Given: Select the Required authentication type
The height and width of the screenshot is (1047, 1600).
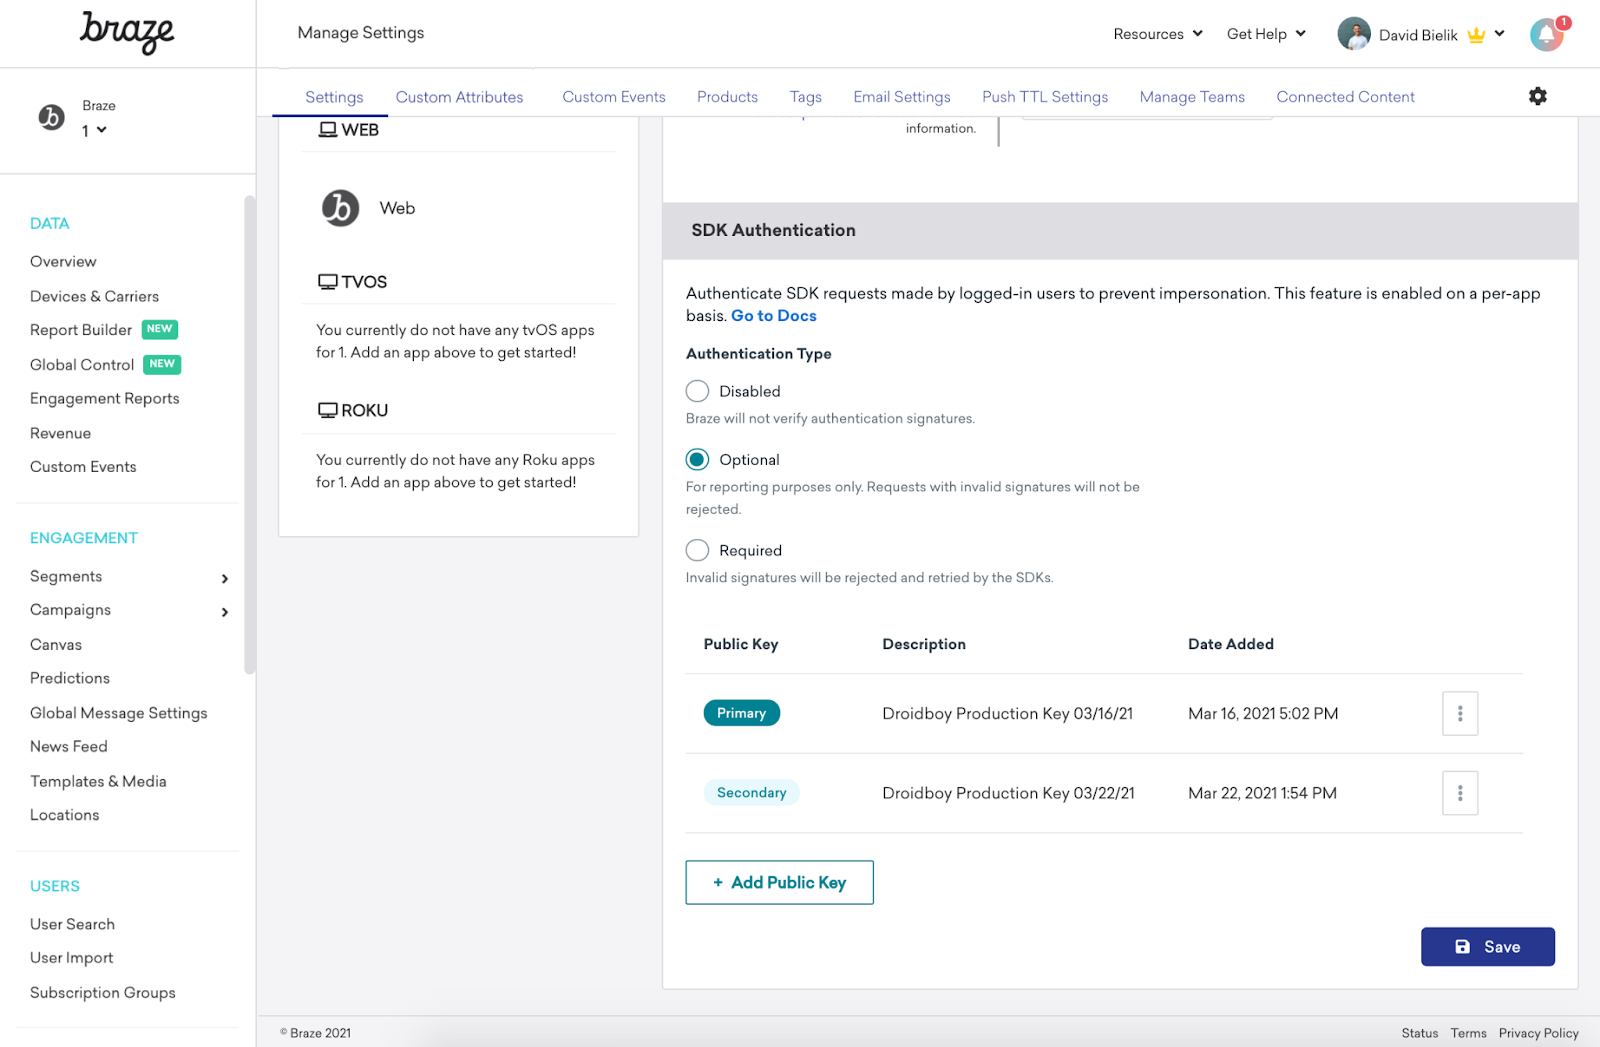Looking at the screenshot, I should pyautogui.click(x=697, y=551).
